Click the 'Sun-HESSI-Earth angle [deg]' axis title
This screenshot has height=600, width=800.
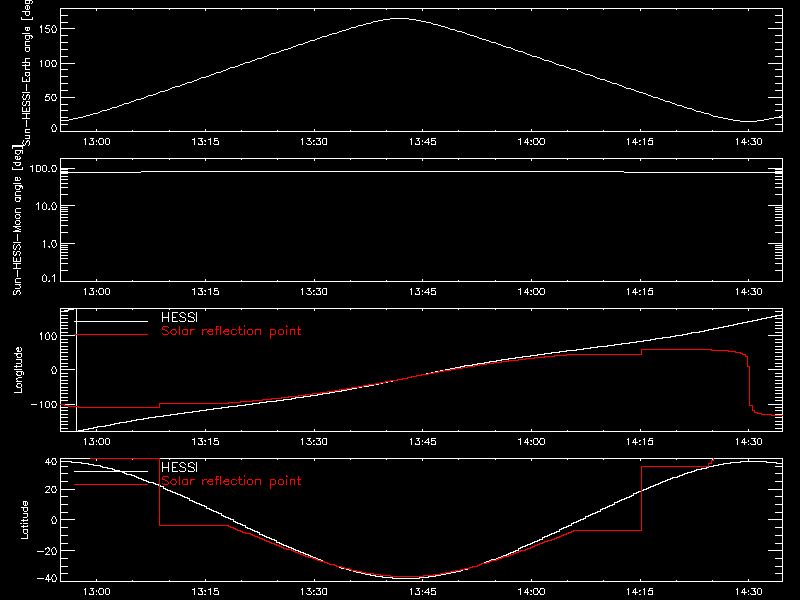(x=27, y=73)
